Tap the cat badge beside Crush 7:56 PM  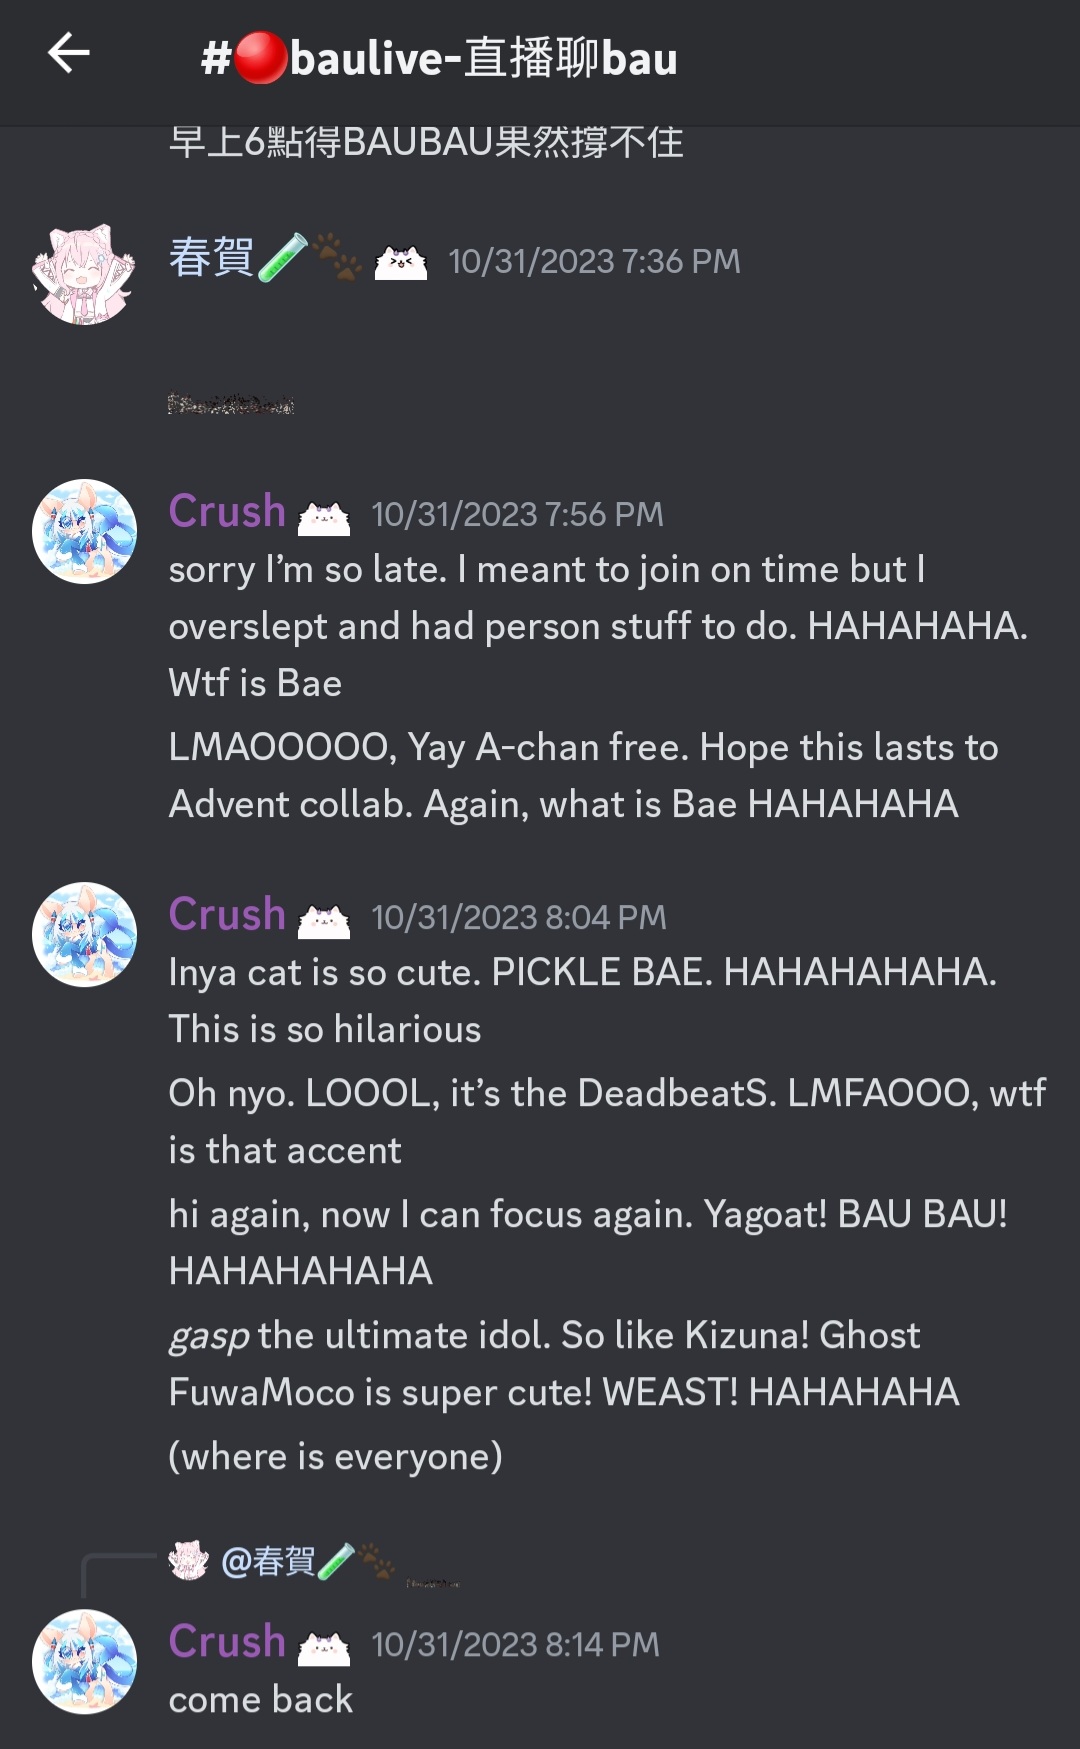tap(324, 517)
